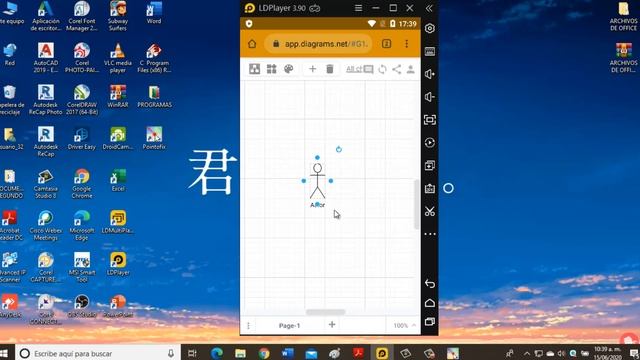Raise volume in LDPlayer sidebar
Image resolution: width=640 pixels, height=360 pixels.
click(429, 74)
